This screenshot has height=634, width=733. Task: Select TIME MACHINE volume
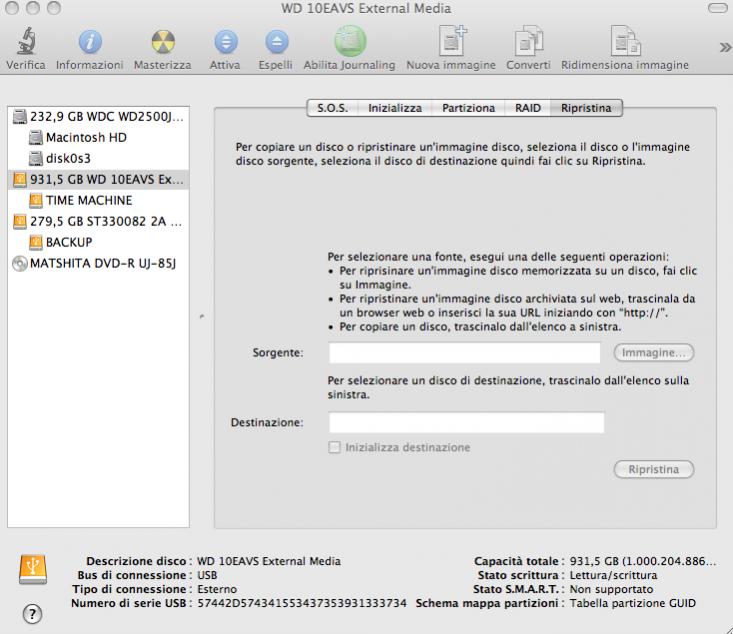pos(98,201)
